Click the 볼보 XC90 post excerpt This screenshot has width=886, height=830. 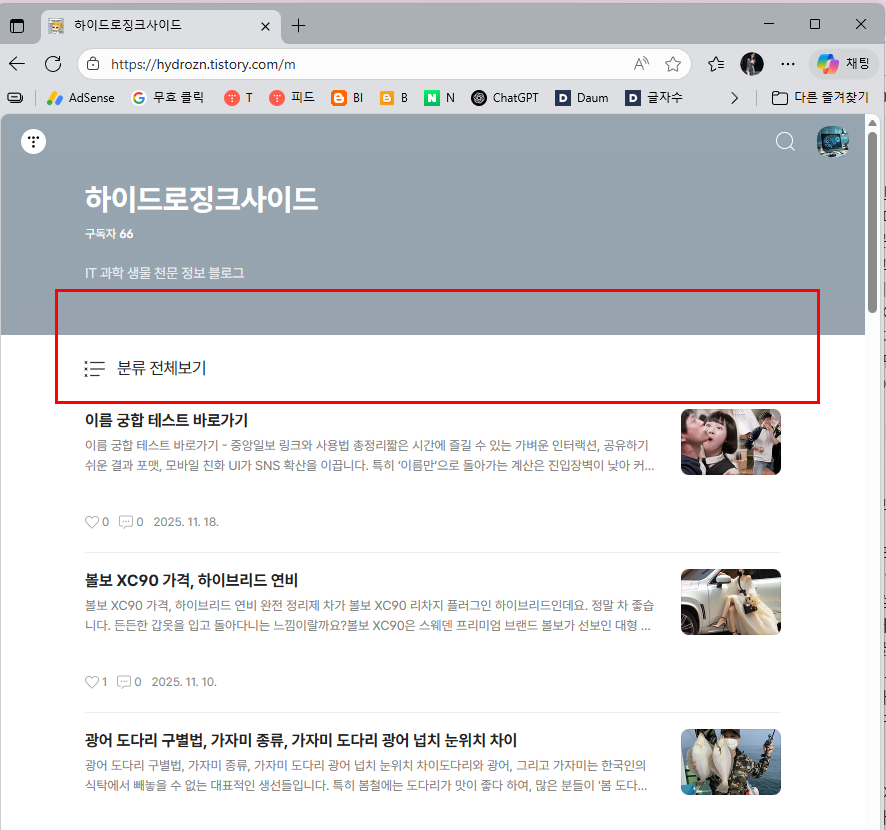pos(370,615)
